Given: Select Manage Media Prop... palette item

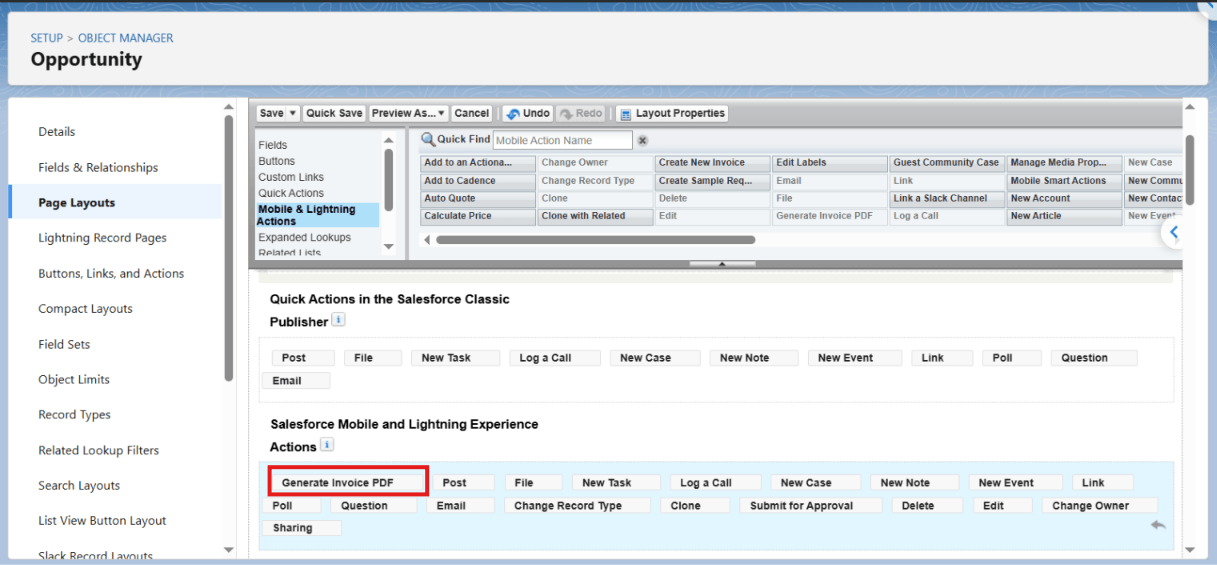Looking at the screenshot, I should 1064,163.
